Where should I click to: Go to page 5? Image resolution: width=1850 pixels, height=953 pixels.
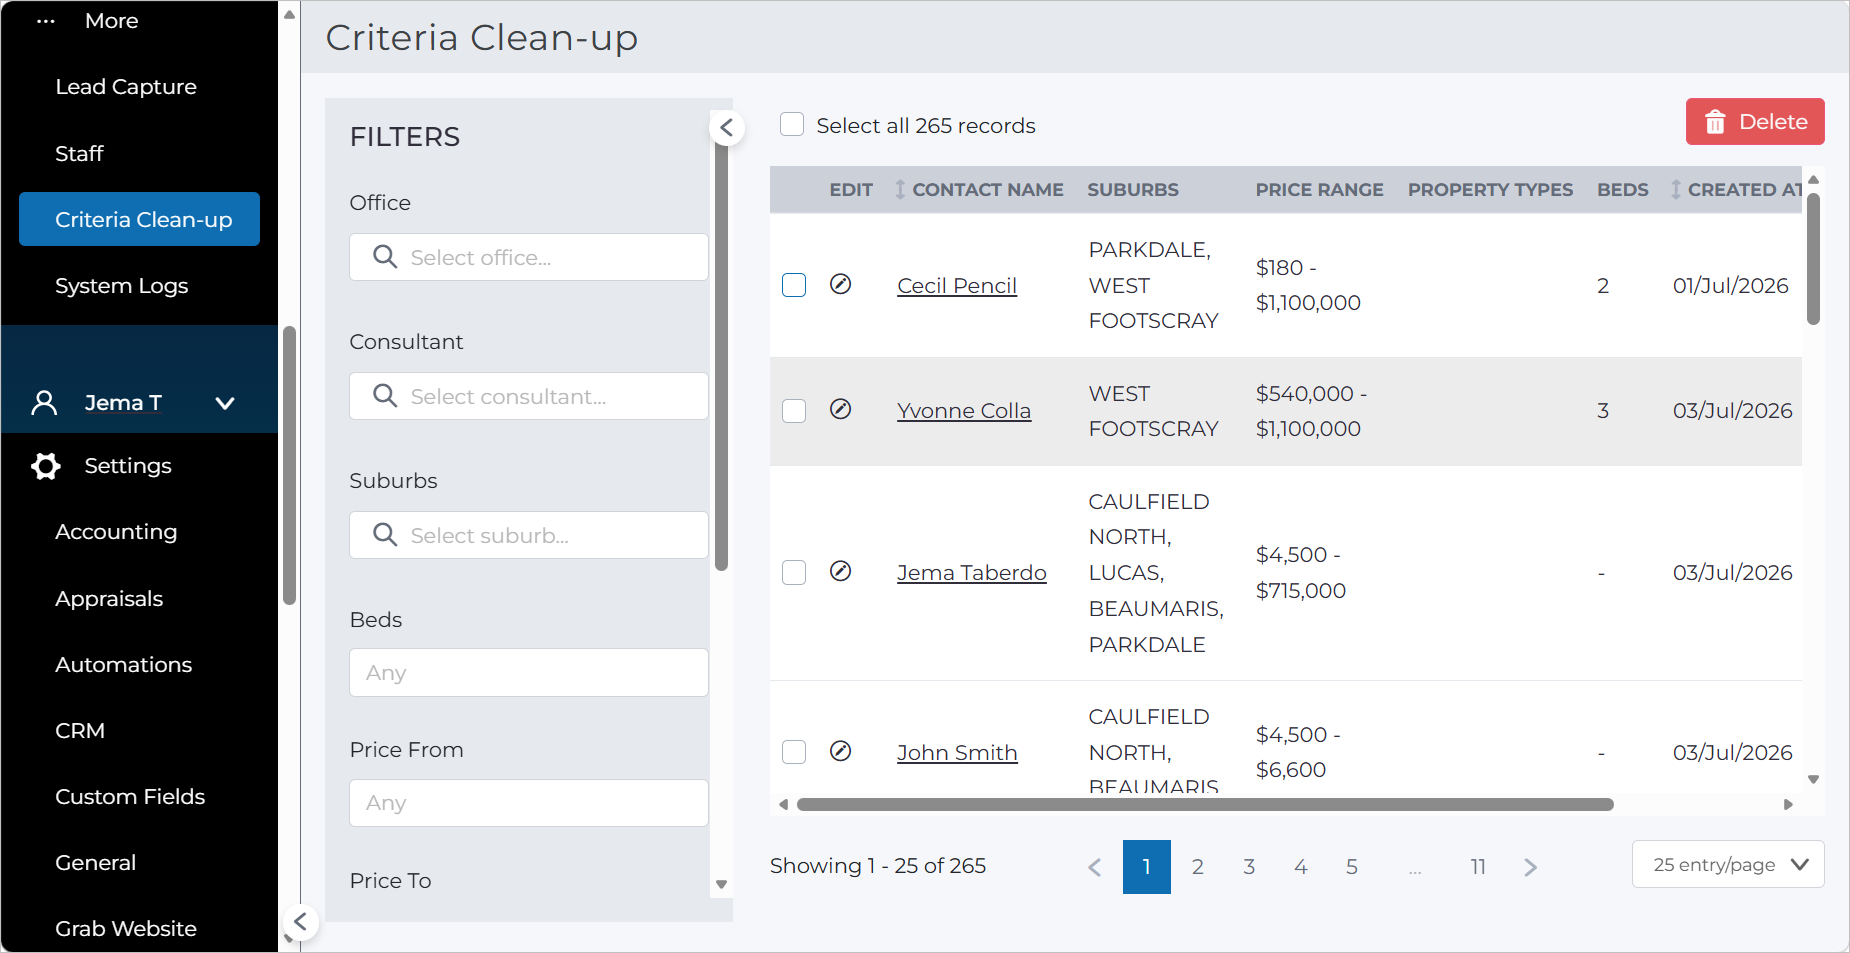coord(1352,867)
